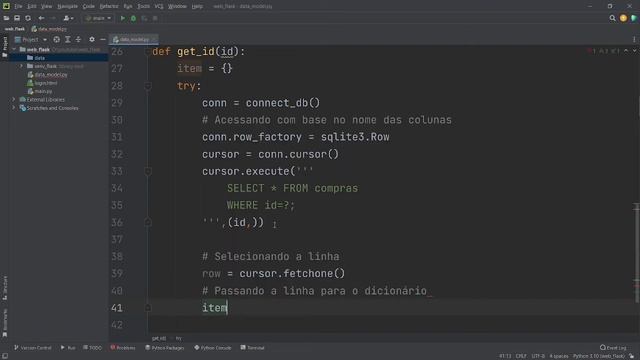Open editor tabs options menu icon
This screenshot has height=360, width=640.
click(x=634, y=40)
